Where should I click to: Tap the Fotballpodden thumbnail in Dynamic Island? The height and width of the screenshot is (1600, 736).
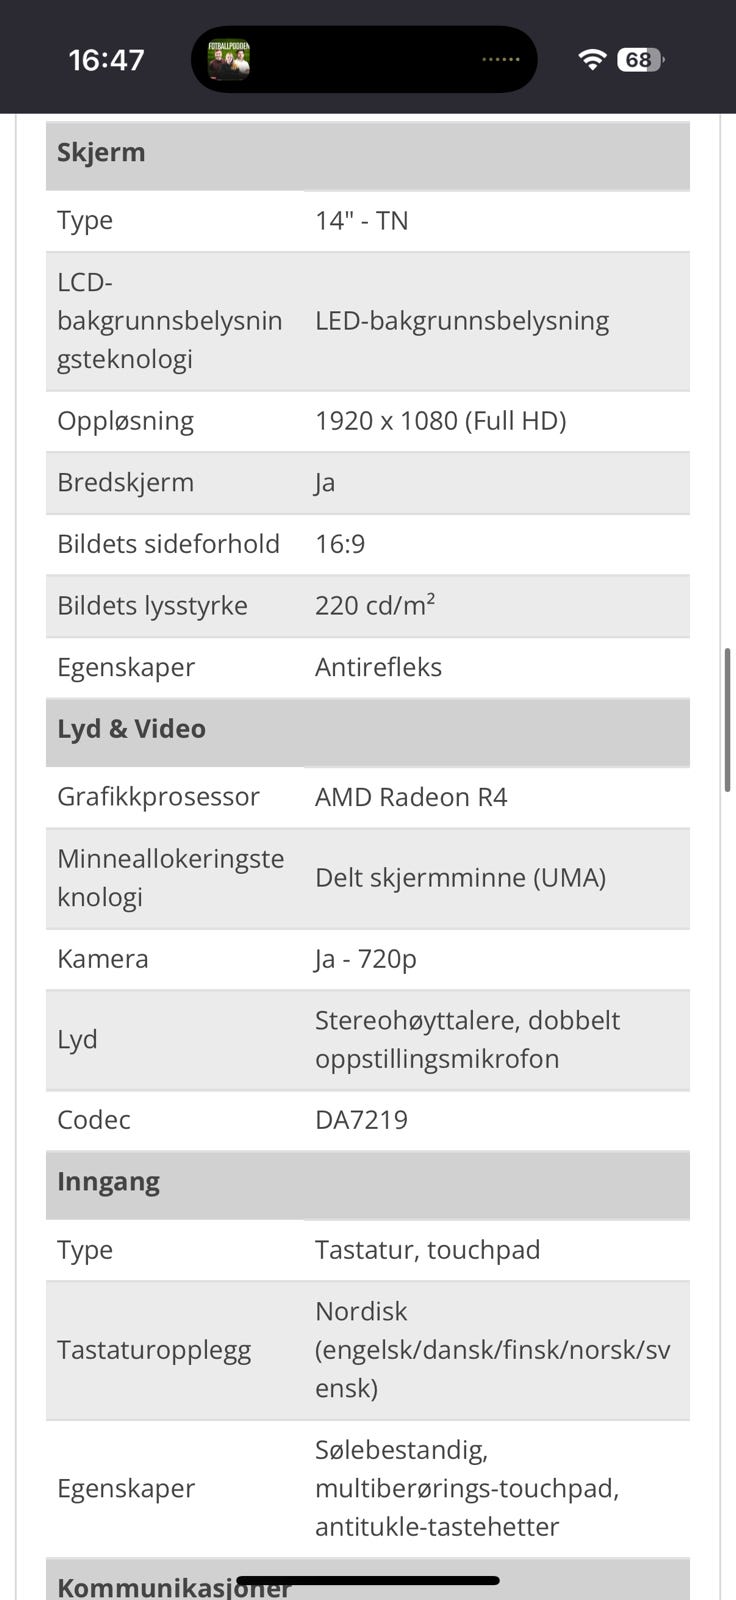[228, 60]
